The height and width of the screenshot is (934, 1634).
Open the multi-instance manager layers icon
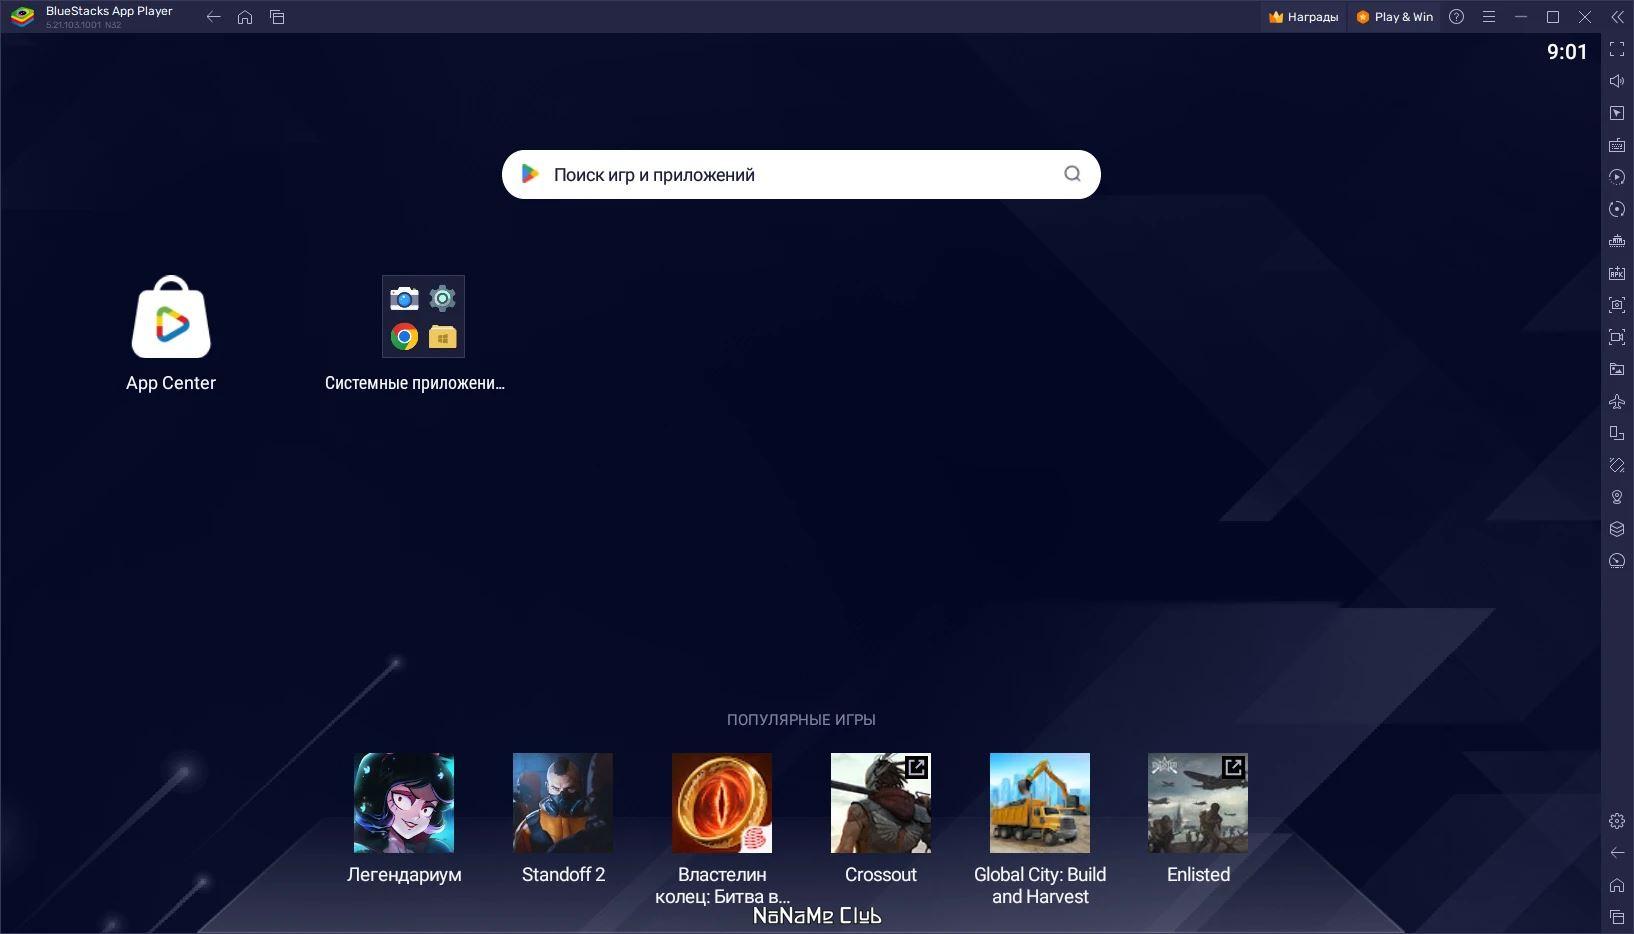(1616, 529)
